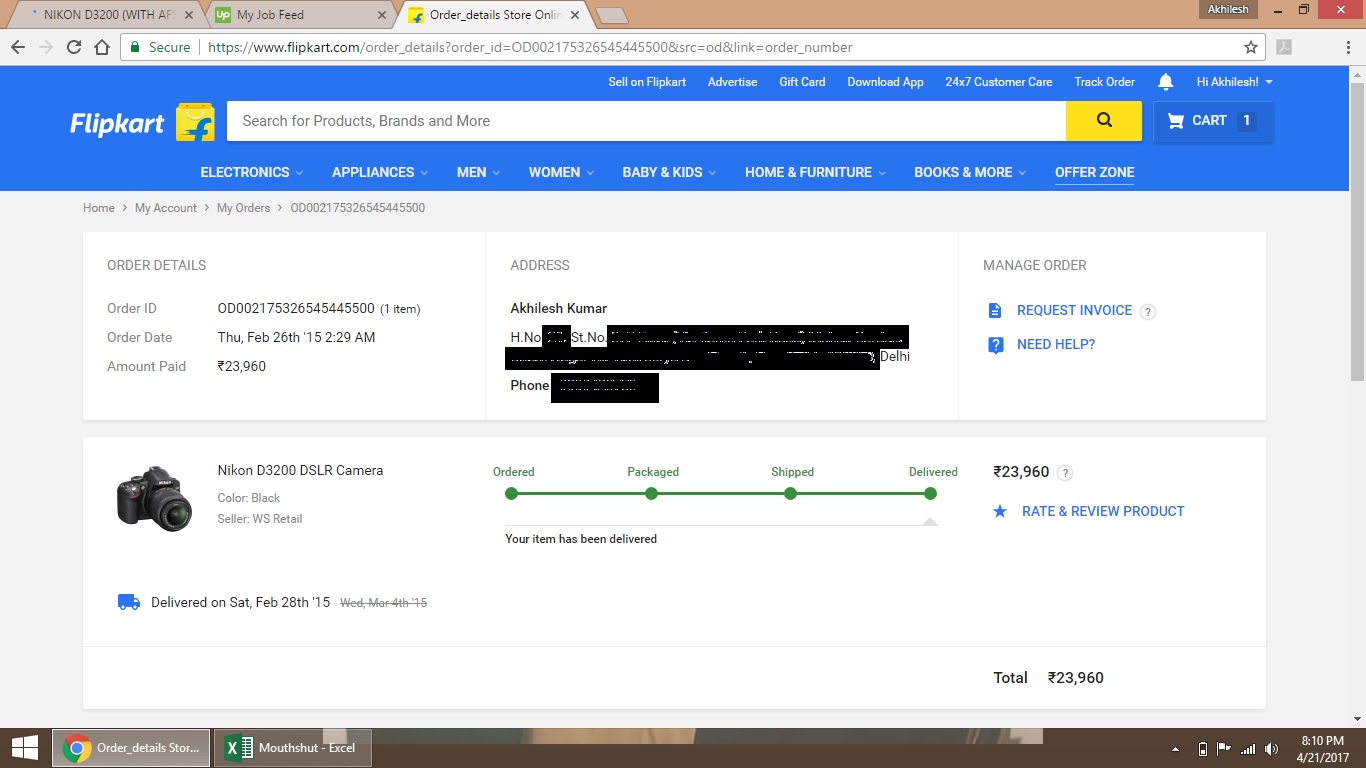Expand the Home & Furniture dropdown
This screenshot has height=768, width=1366.
[x=815, y=172]
